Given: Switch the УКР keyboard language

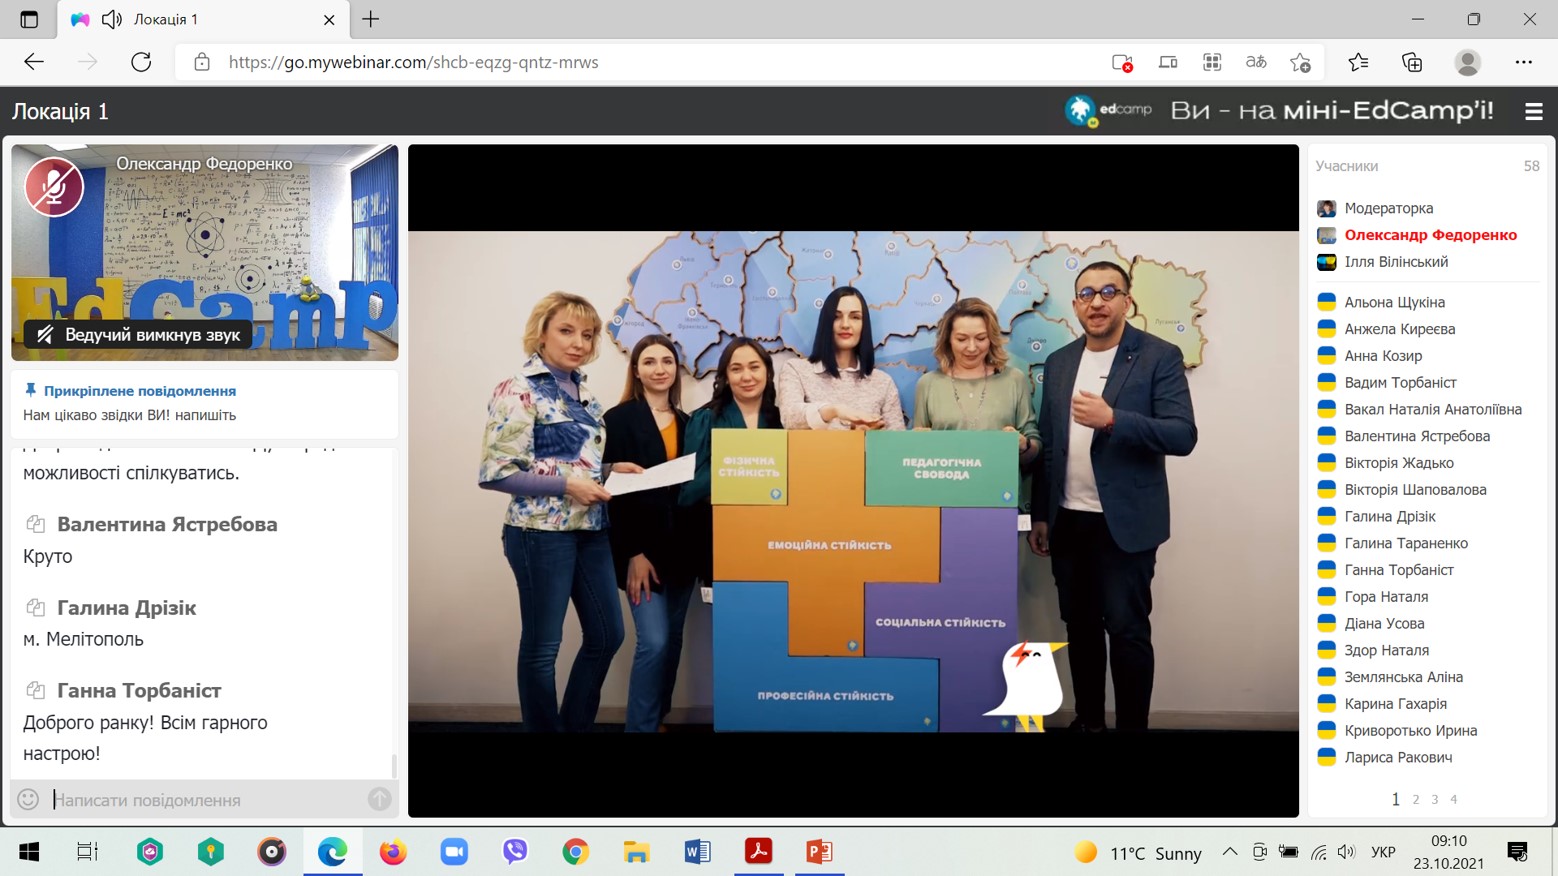Looking at the screenshot, I should tap(1383, 853).
